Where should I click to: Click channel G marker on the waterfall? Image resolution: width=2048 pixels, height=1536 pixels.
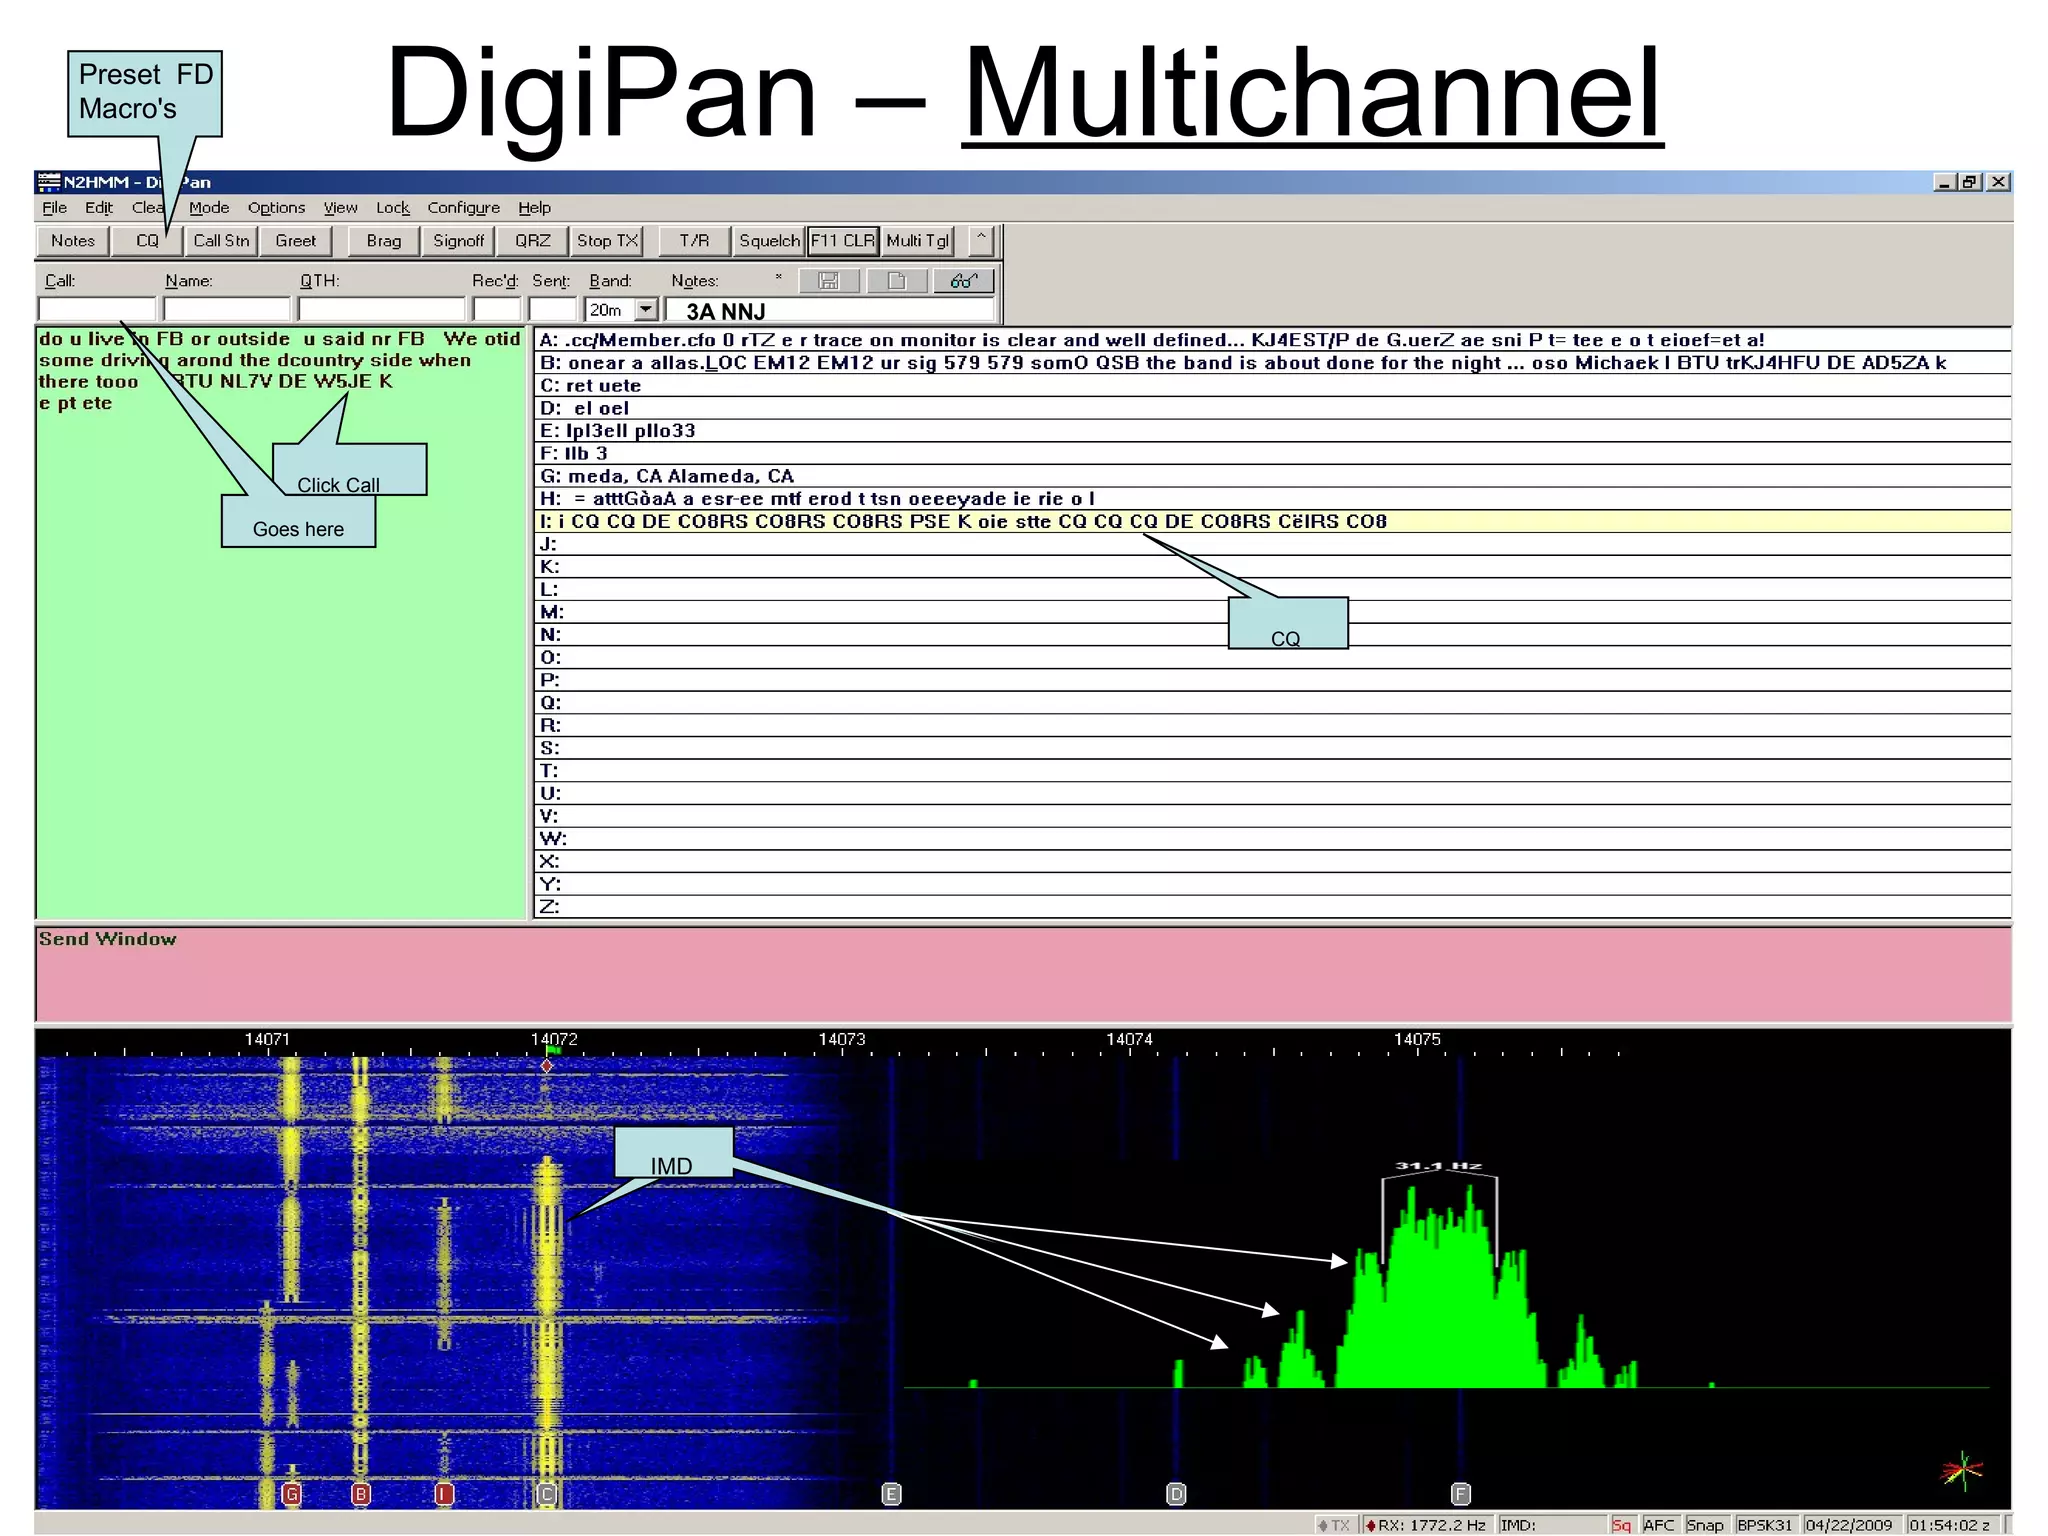click(291, 1494)
